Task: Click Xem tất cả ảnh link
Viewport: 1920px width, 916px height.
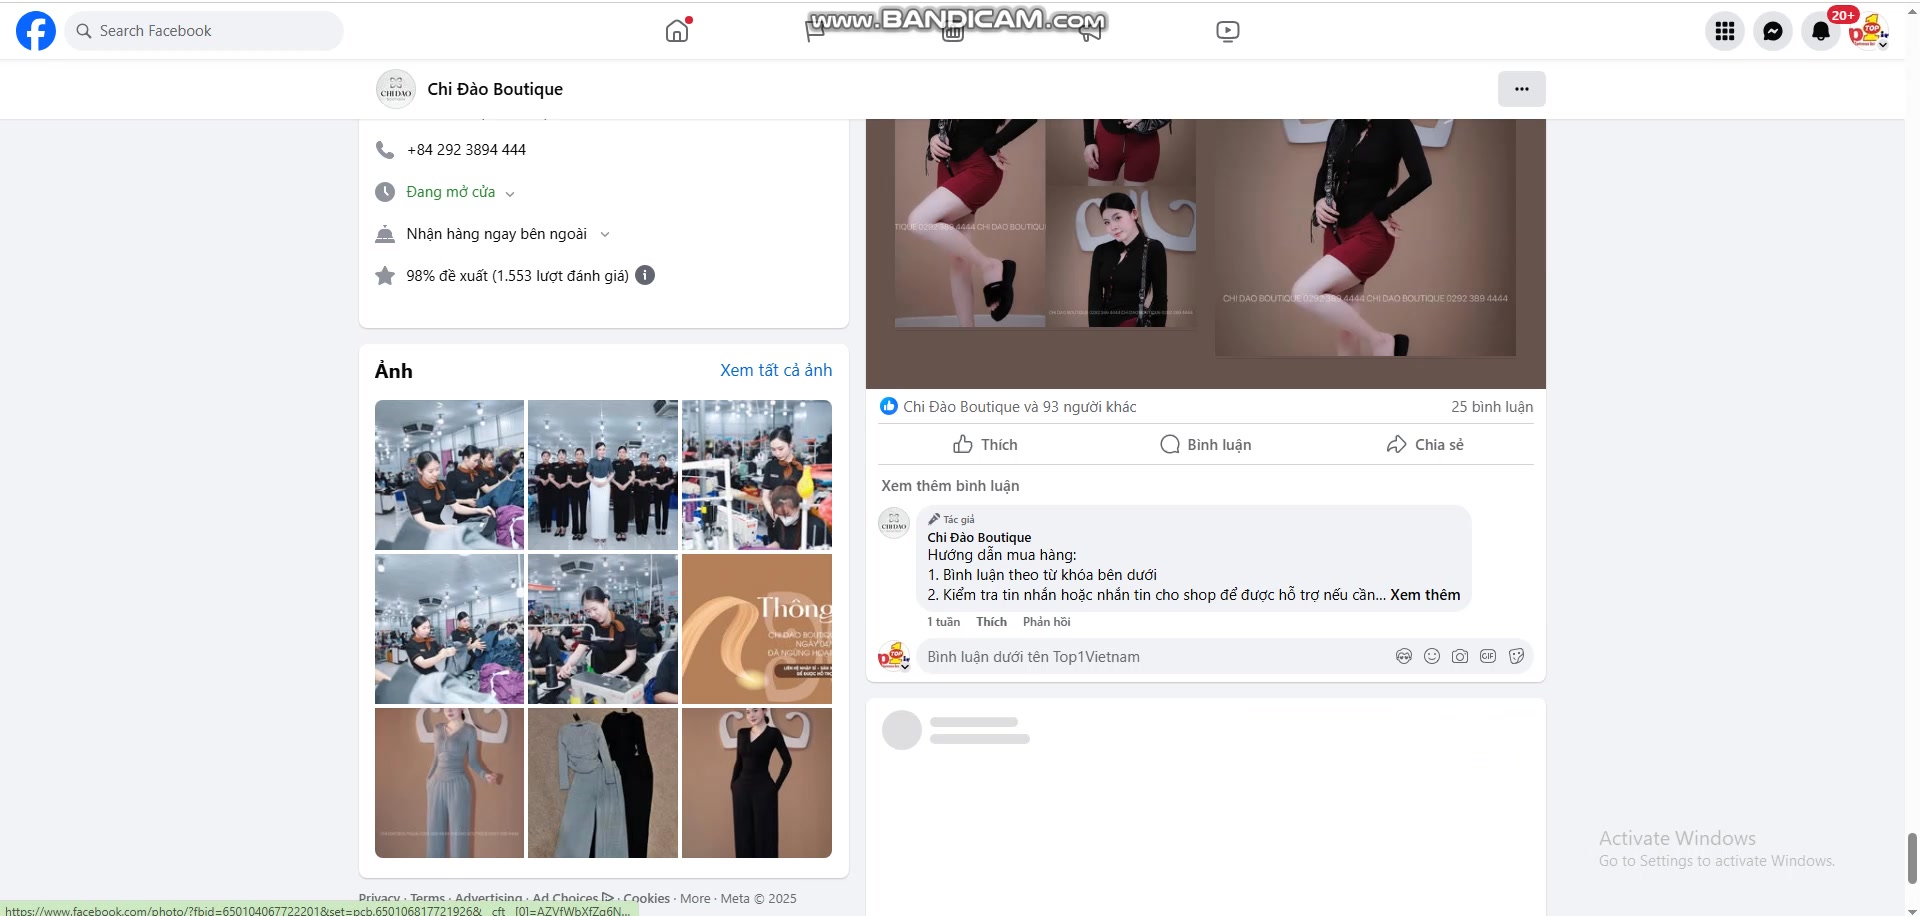Action: pyautogui.click(x=775, y=370)
